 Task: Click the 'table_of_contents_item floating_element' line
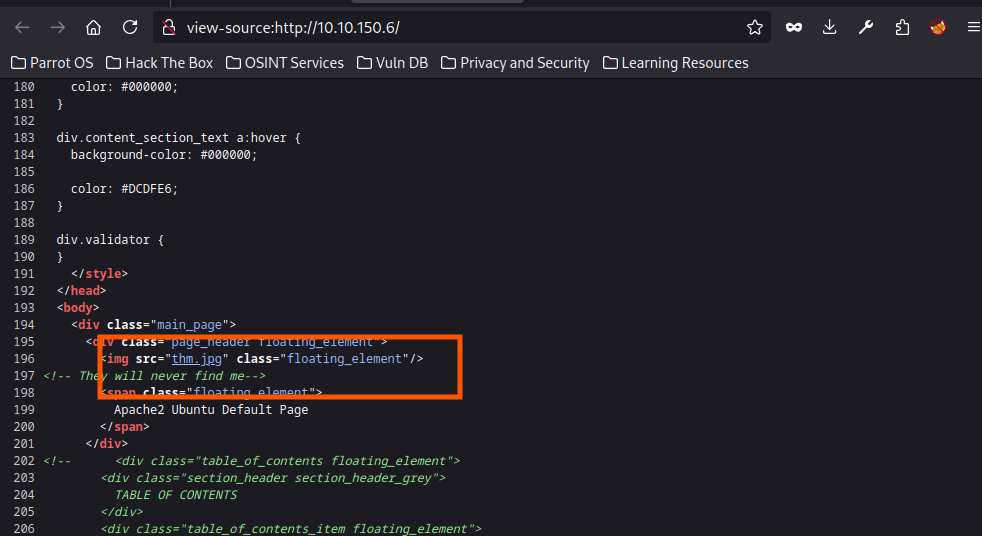click(291, 528)
